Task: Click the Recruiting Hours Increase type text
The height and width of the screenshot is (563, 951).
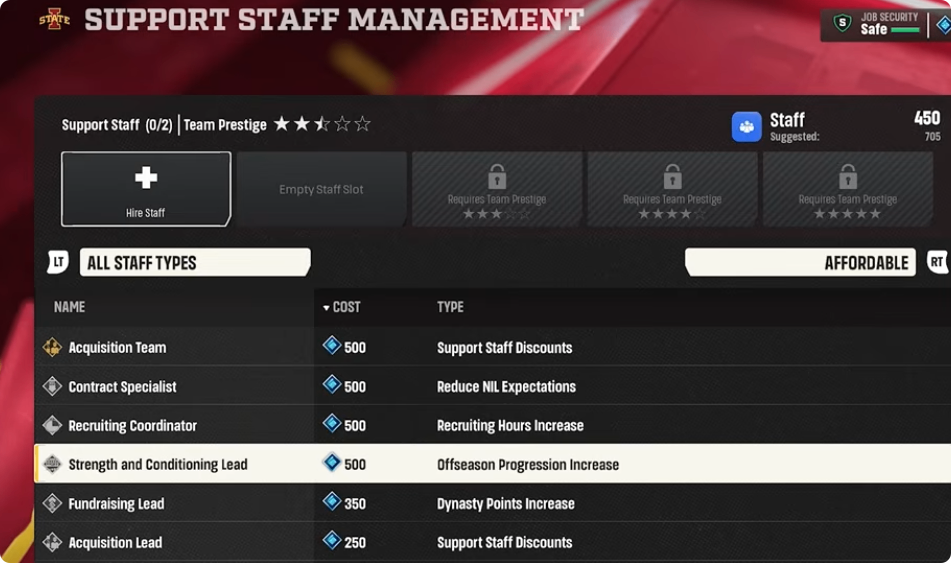Action: tap(510, 425)
